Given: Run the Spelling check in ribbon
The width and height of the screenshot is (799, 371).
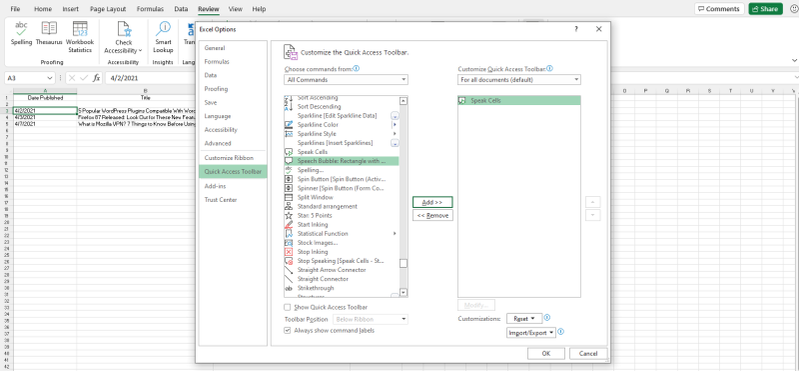Looking at the screenshot, I should 21,34.
